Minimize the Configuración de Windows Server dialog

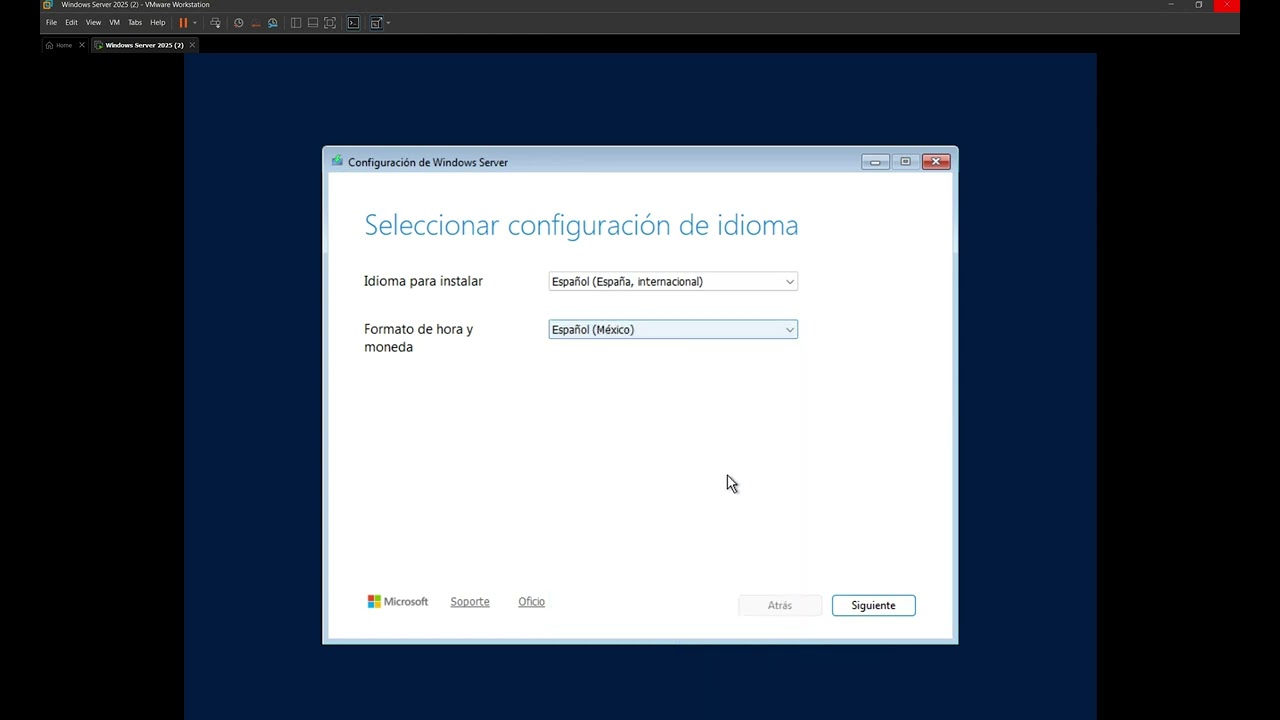point(875,162)
